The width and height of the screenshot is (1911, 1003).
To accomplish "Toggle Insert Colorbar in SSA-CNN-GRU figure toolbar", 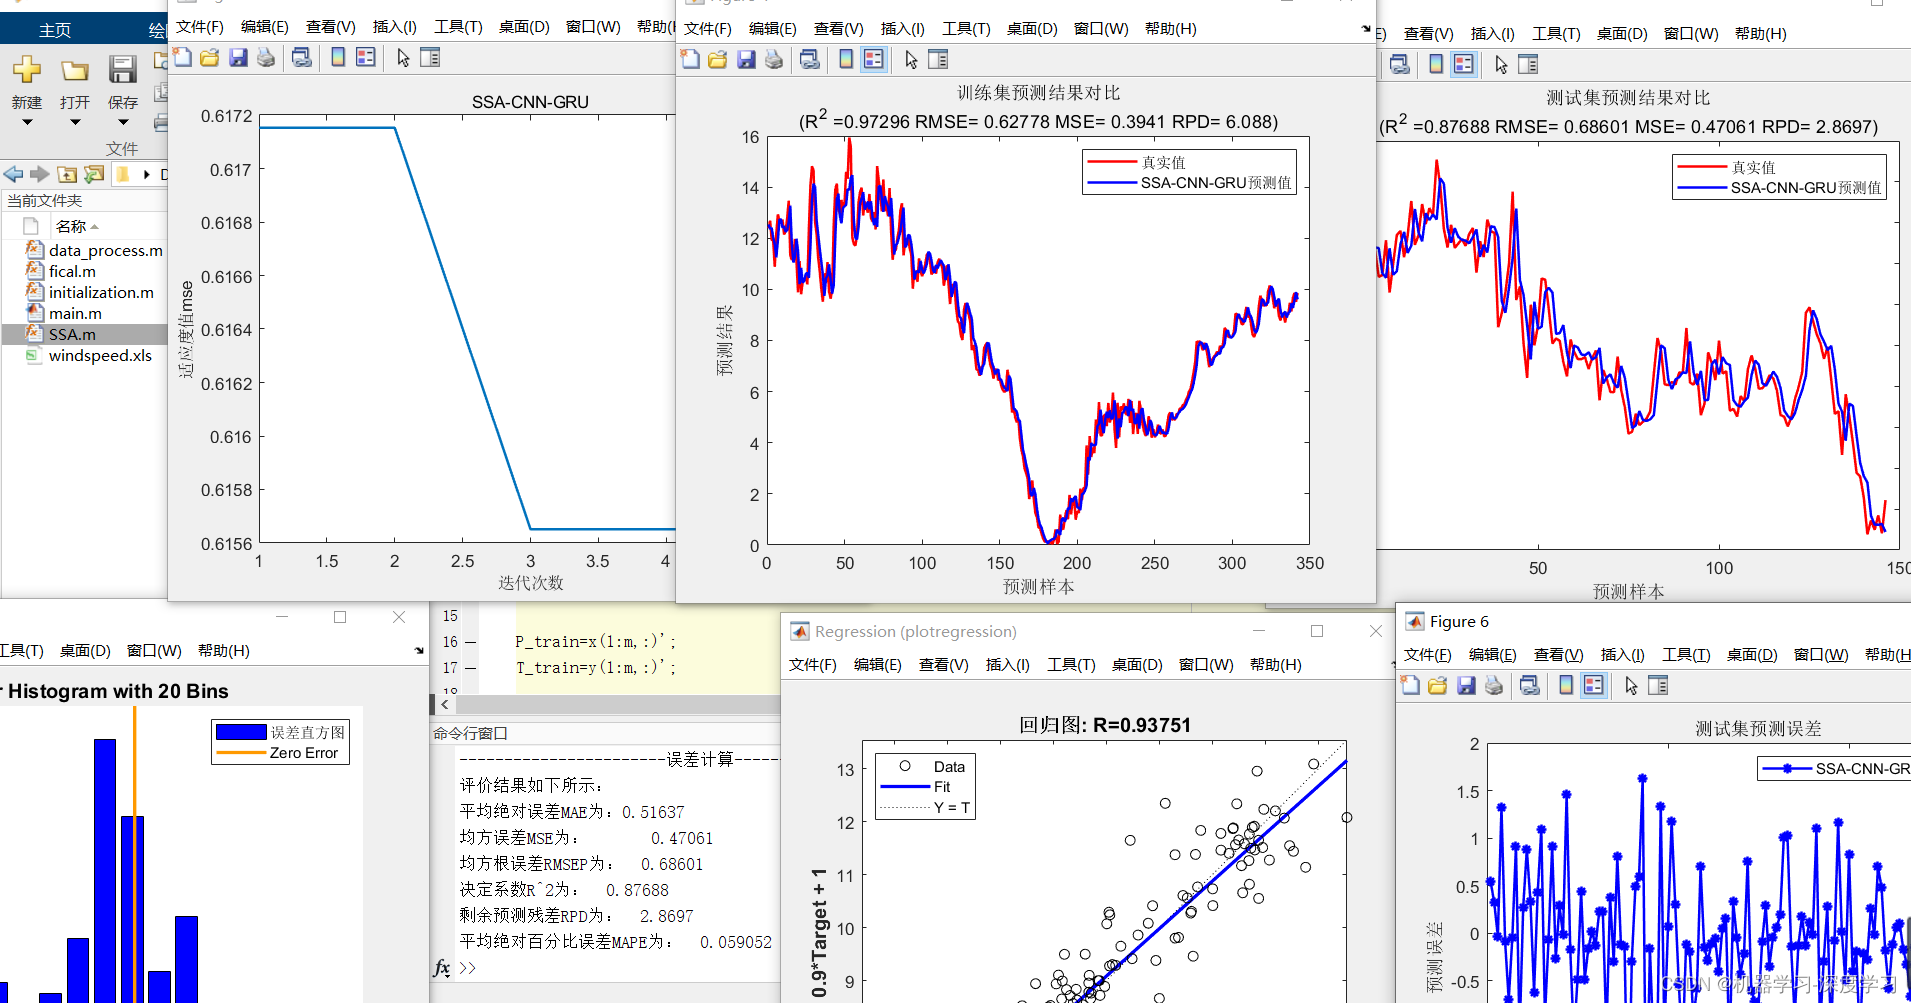I will click(338, 58).
